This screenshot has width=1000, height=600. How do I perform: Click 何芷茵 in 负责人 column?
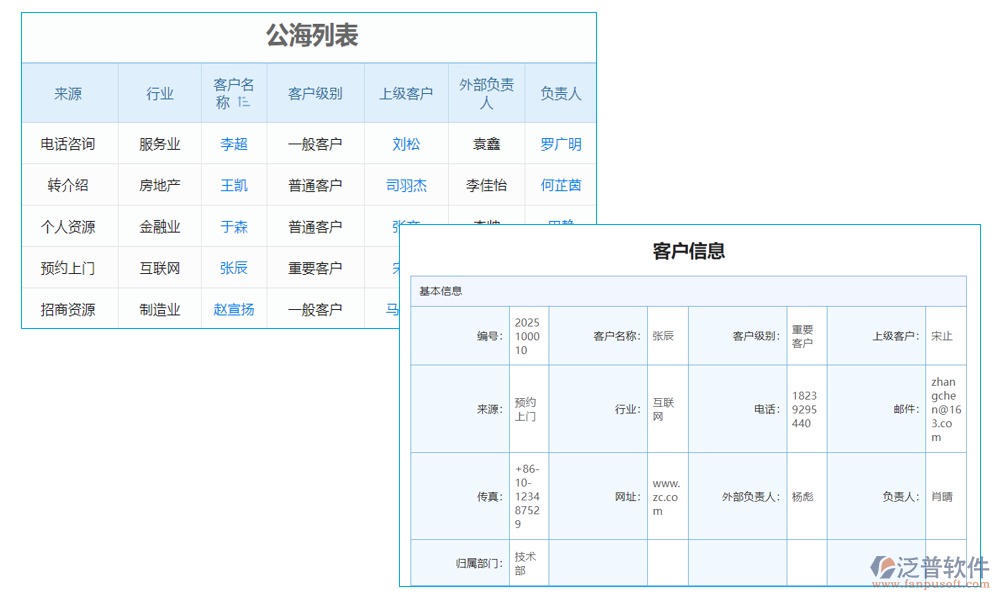[560, 184]
